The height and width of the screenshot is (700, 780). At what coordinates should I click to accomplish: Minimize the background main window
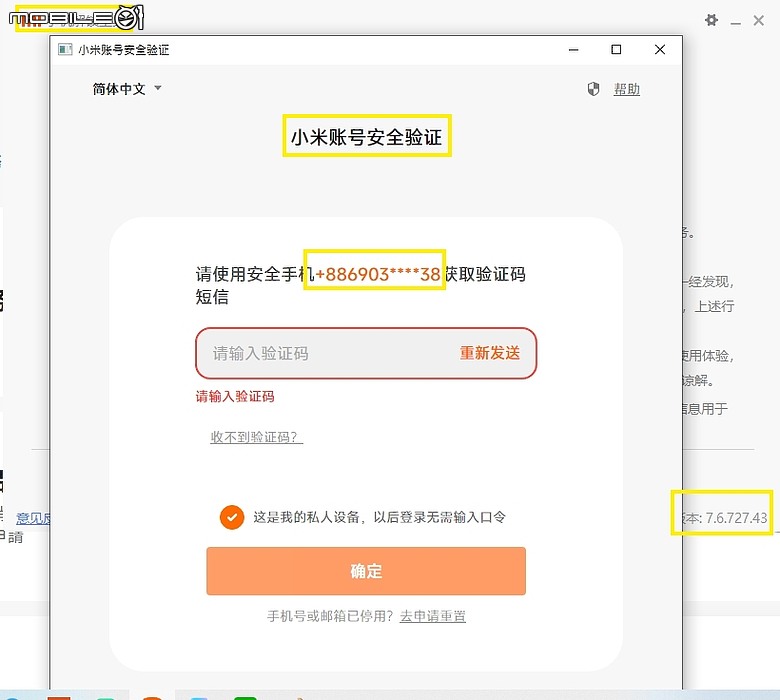coord(735,23)
